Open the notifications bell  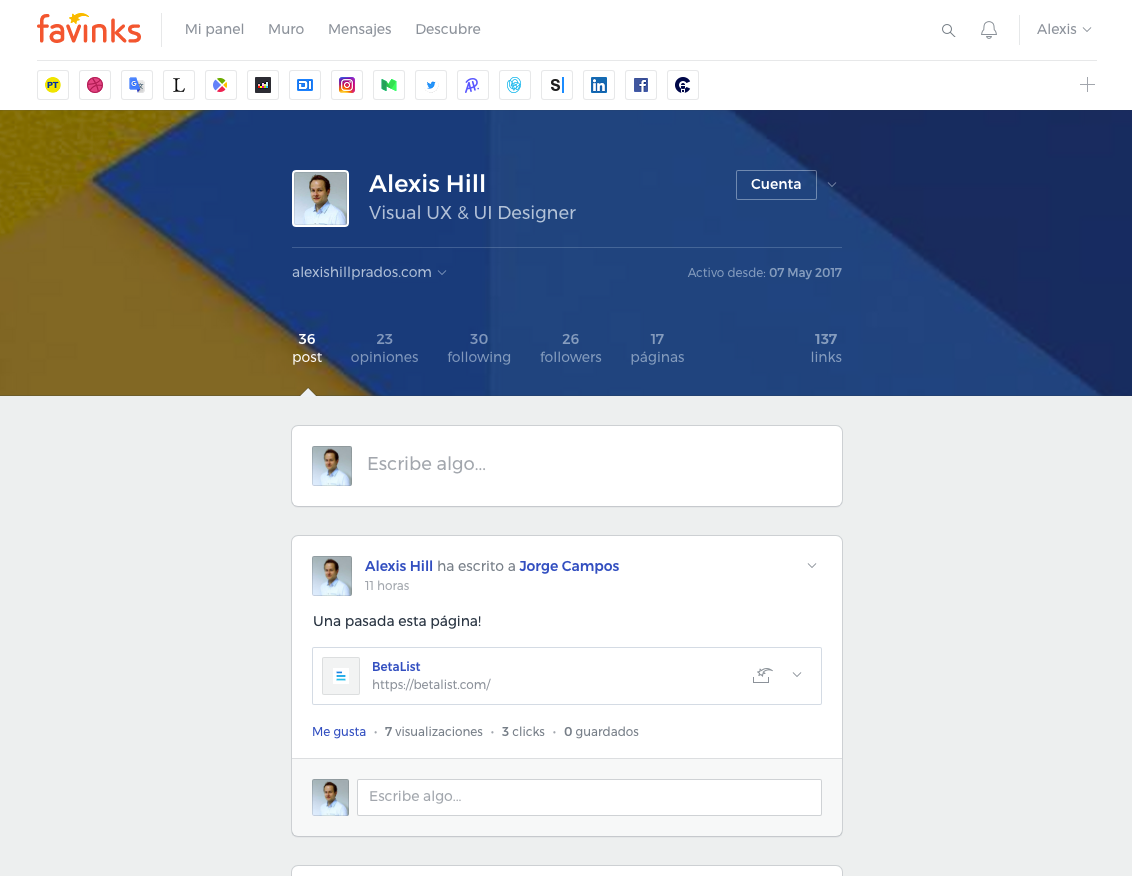click(989, 30)
